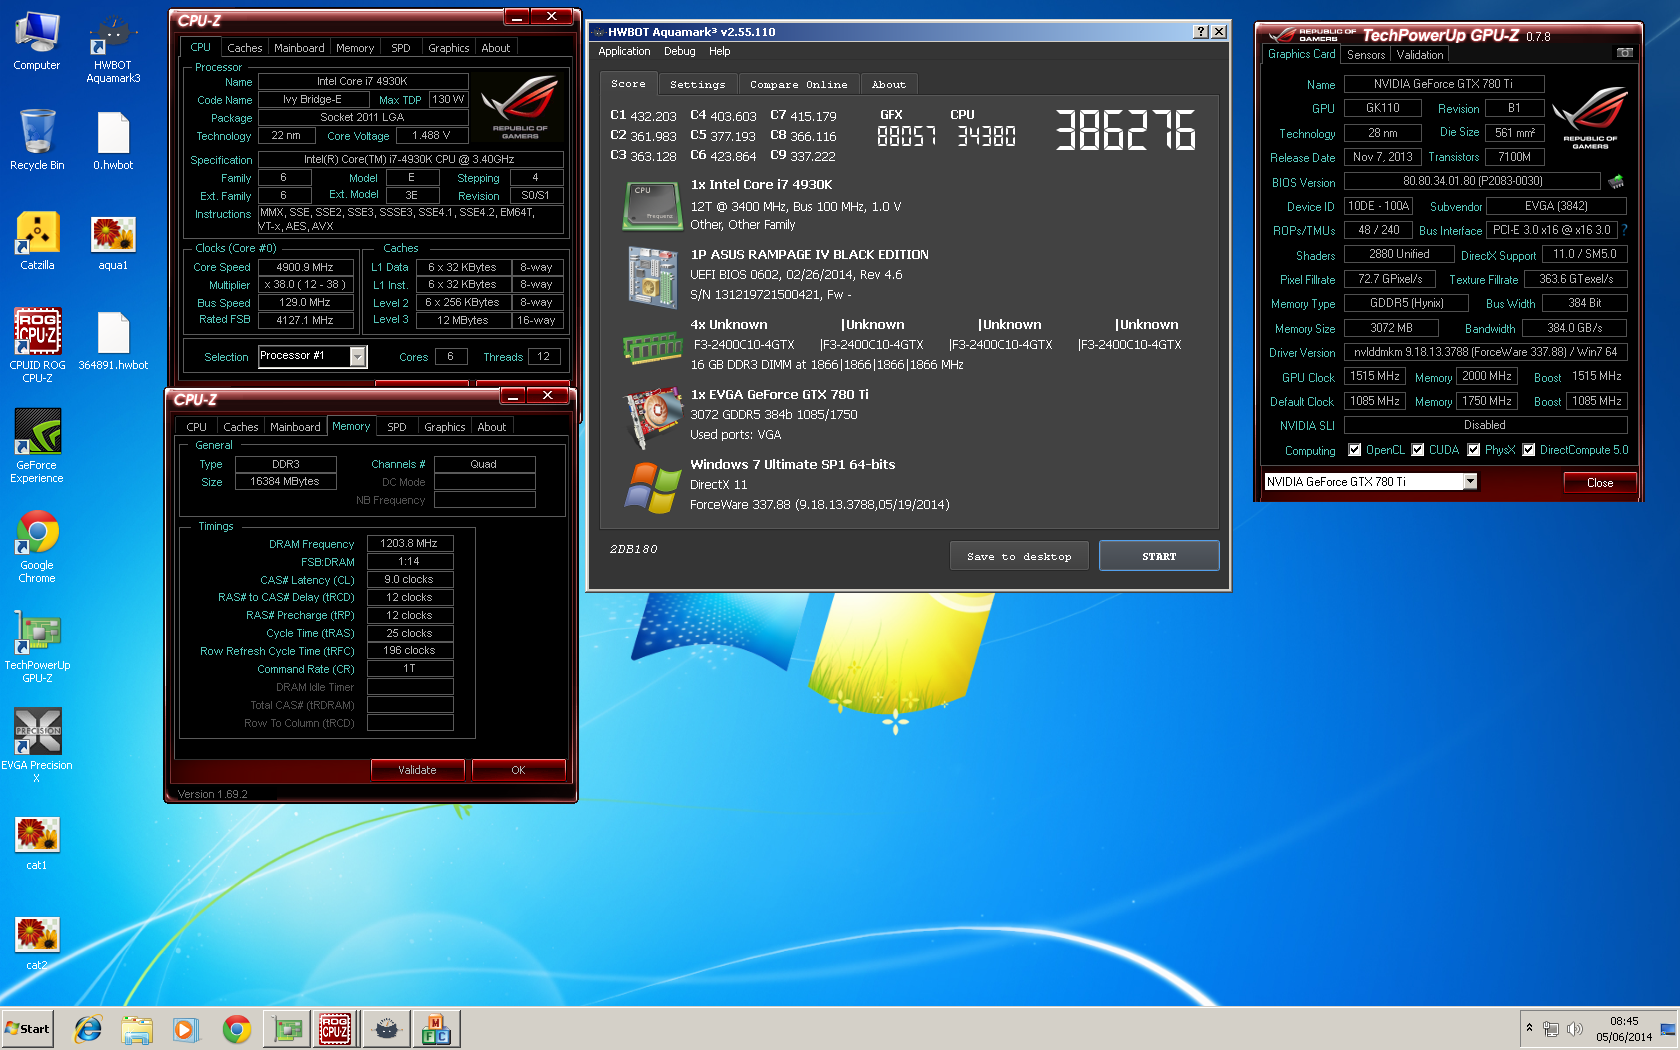
Task: Click the GPU-Z screenshot camera icon
Action: pyautogui.click(x=1625, y=53)
